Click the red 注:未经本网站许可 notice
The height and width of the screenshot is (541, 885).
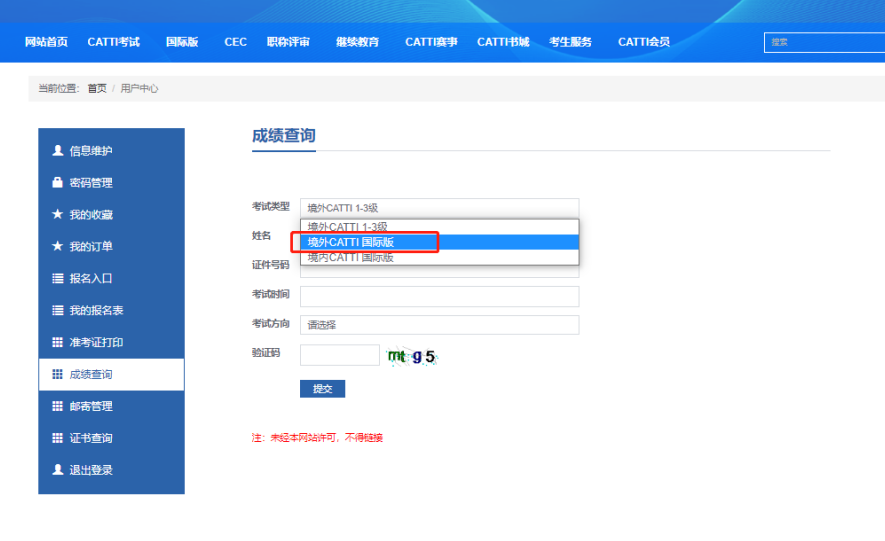[317, 438]
